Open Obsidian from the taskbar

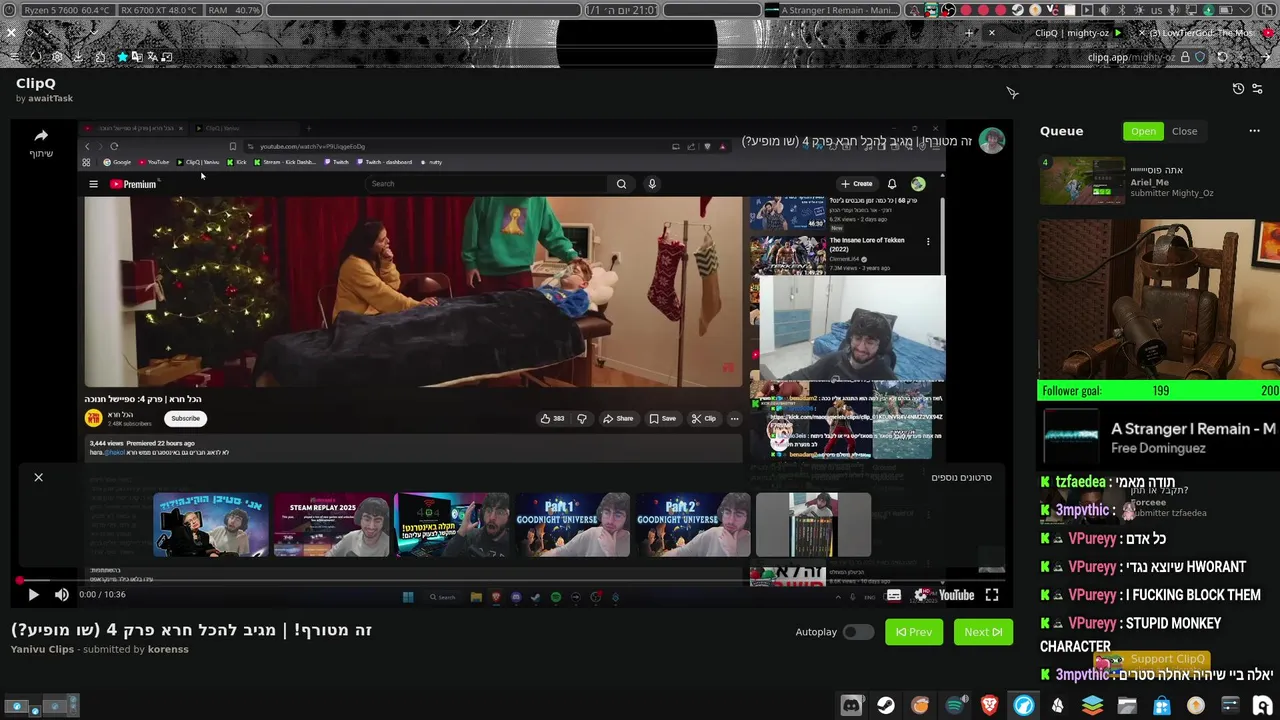pyautogui.click(x=1058, y=705)
